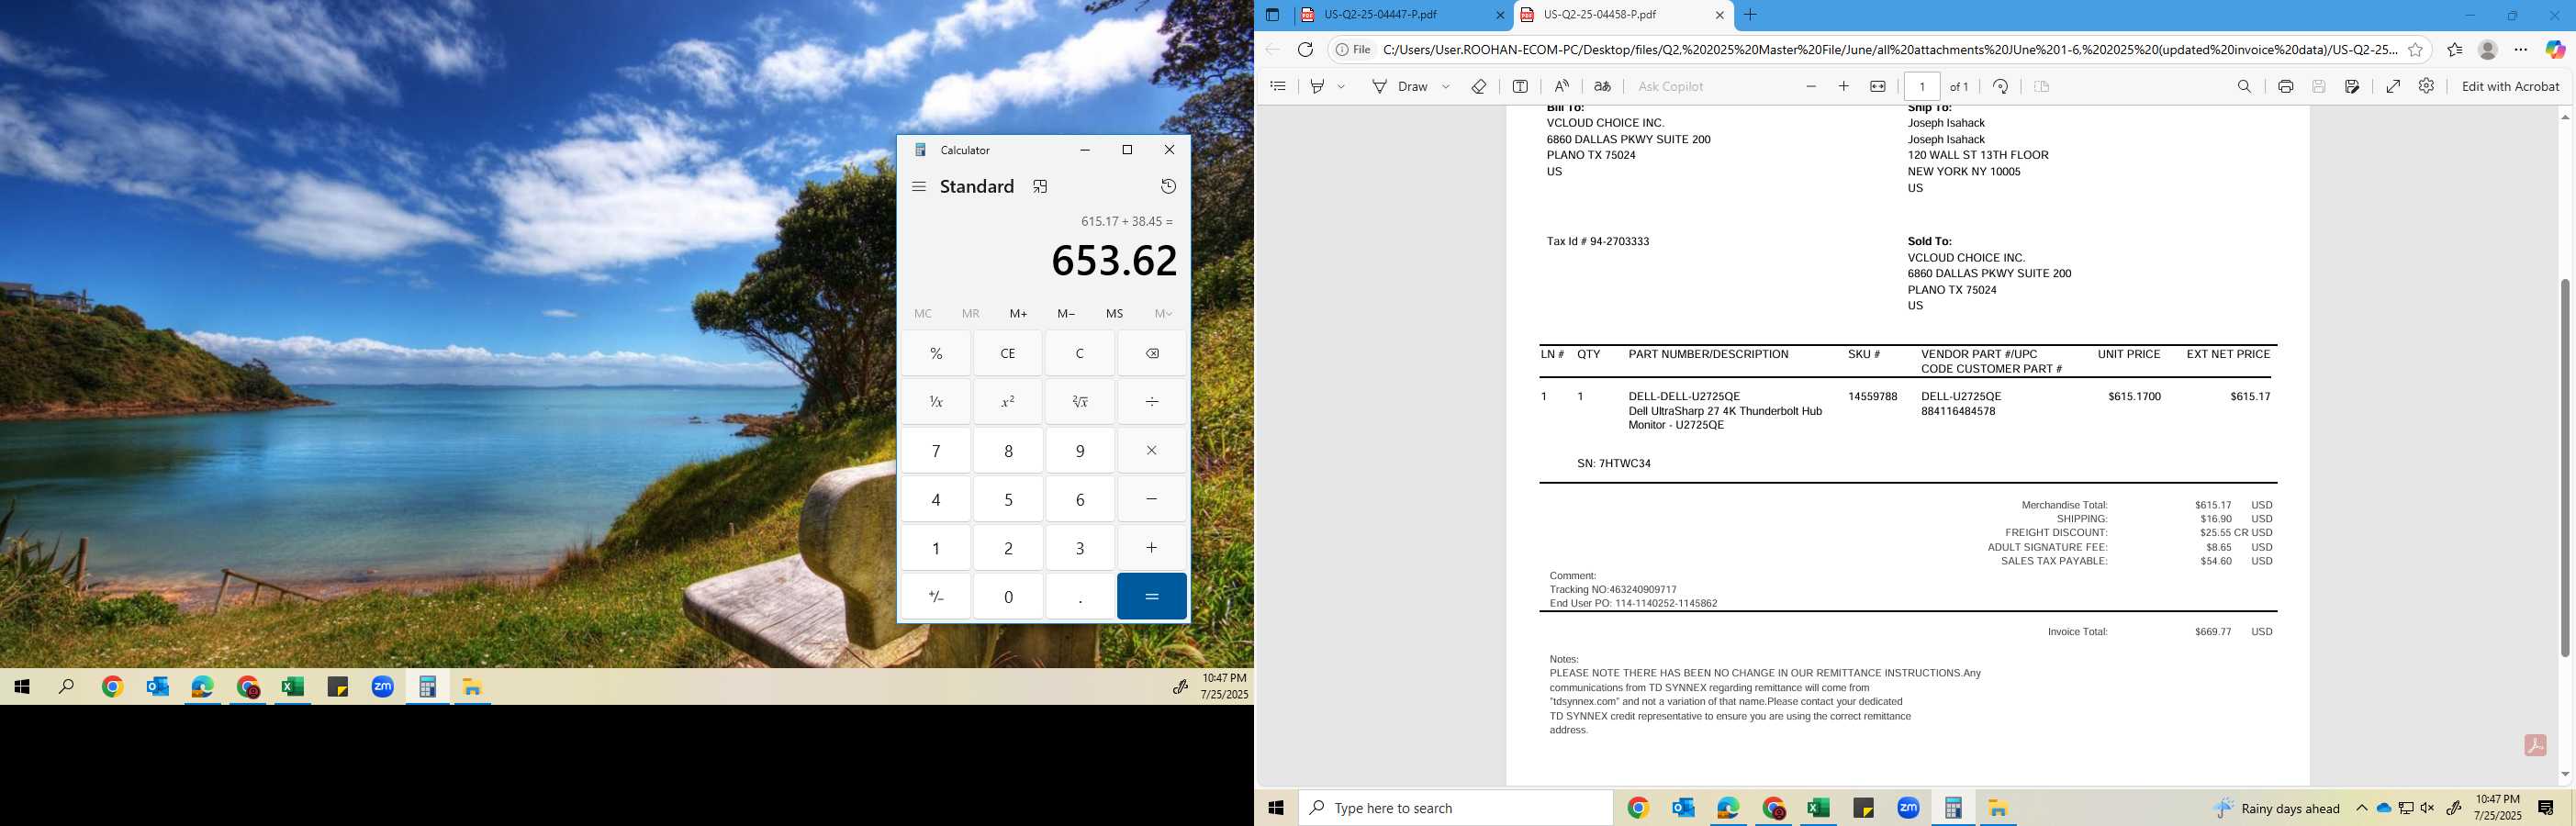The height and width of the screenshot is (826, 2576).
Task: Open the Edge tab actions menu
Action: tap(1272, 15)
